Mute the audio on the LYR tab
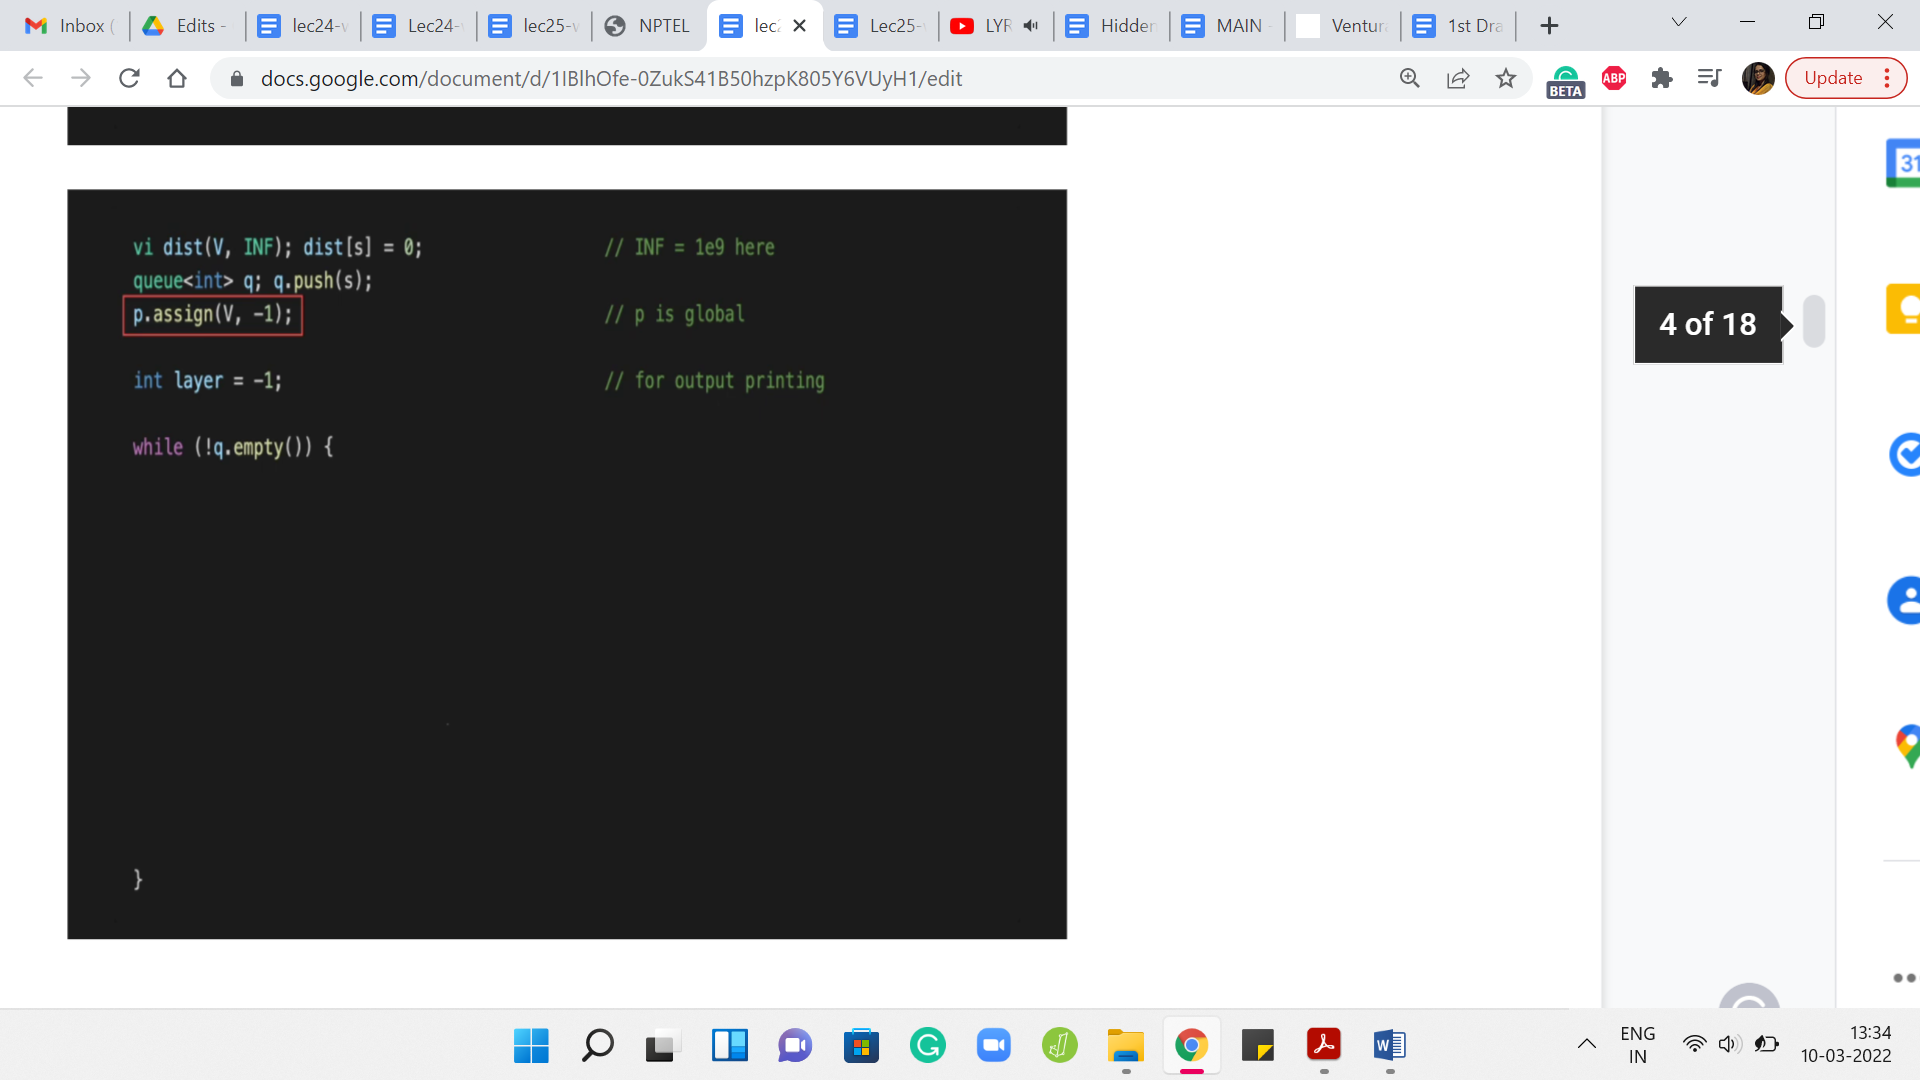Viewport: 1920px width, 1080px height. point(1031,26)
